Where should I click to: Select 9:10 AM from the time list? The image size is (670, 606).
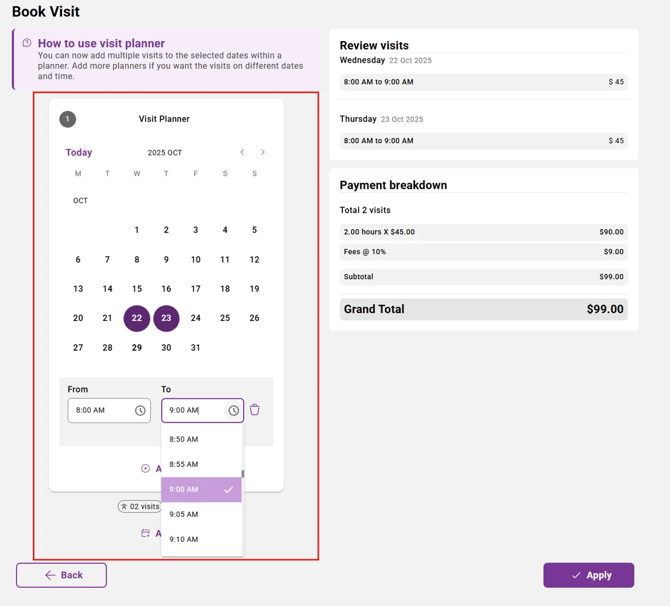(x=184, y=539)
